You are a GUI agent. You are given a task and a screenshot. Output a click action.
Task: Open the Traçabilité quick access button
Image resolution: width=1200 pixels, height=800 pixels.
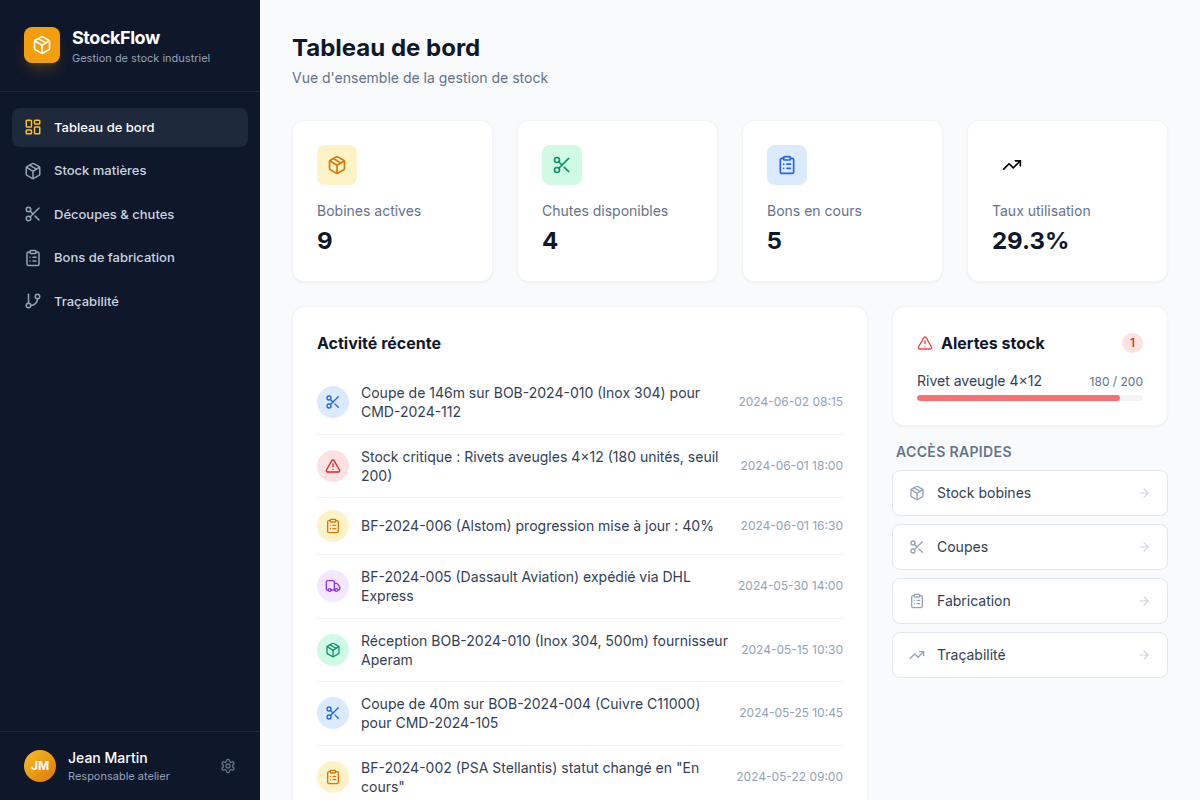tap(1030, 655)
